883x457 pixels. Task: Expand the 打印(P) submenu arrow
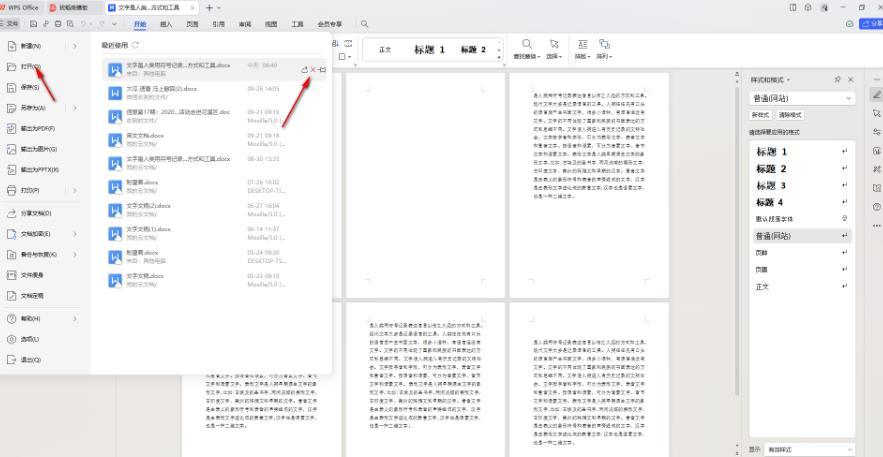coord(75,190)
